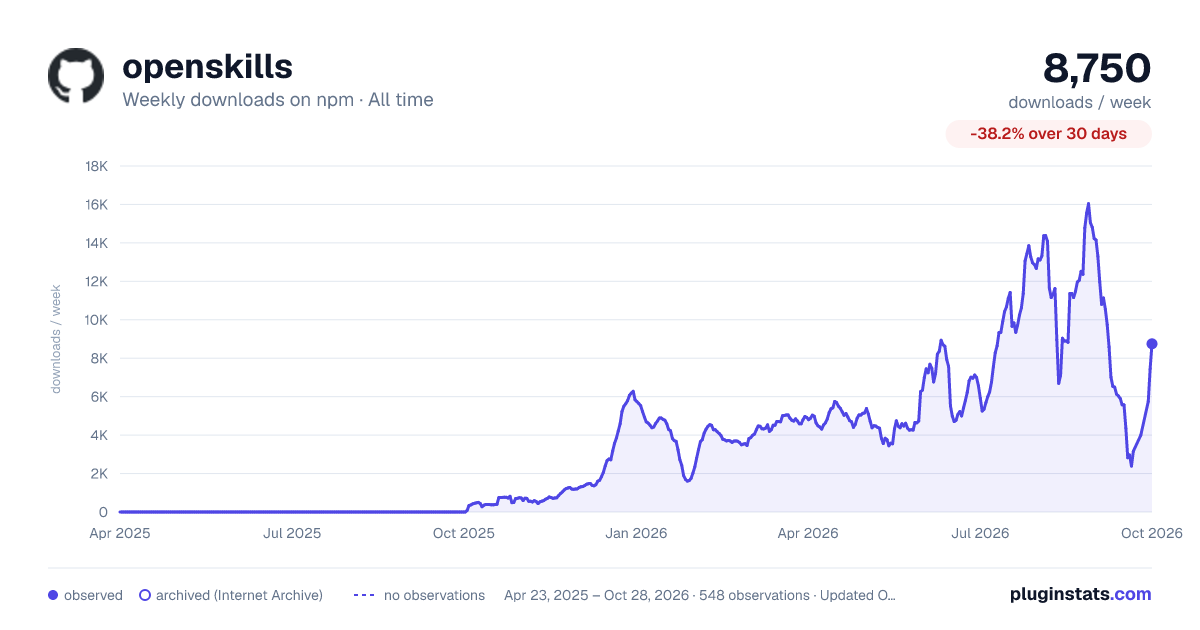Click the Apr 2025 x-axis label

[x=120, y=533]
